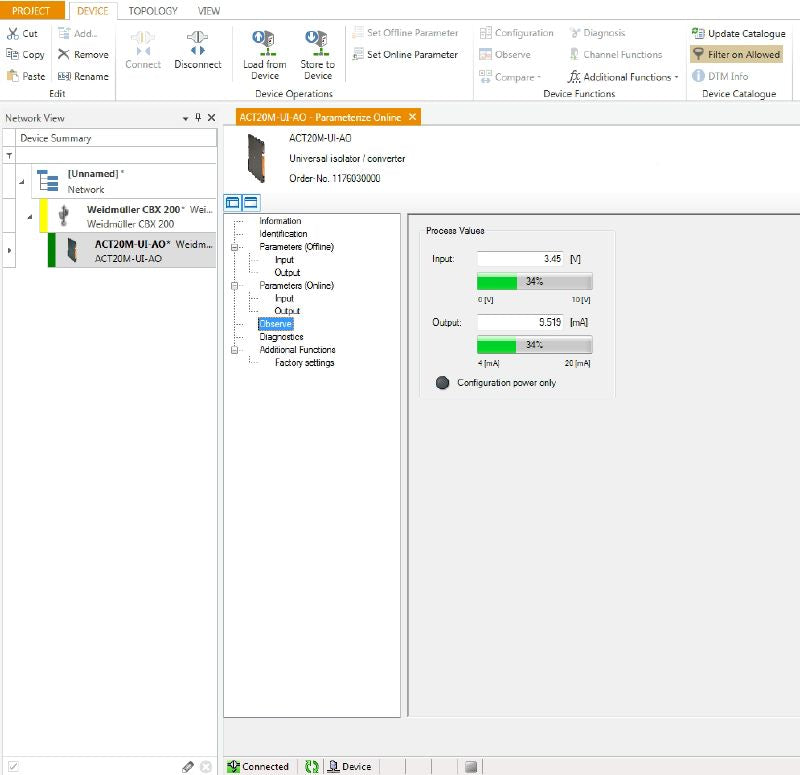The image size is (800, 775).
Task: Click the green refresh icon in status bar
Action: (312, 766)
